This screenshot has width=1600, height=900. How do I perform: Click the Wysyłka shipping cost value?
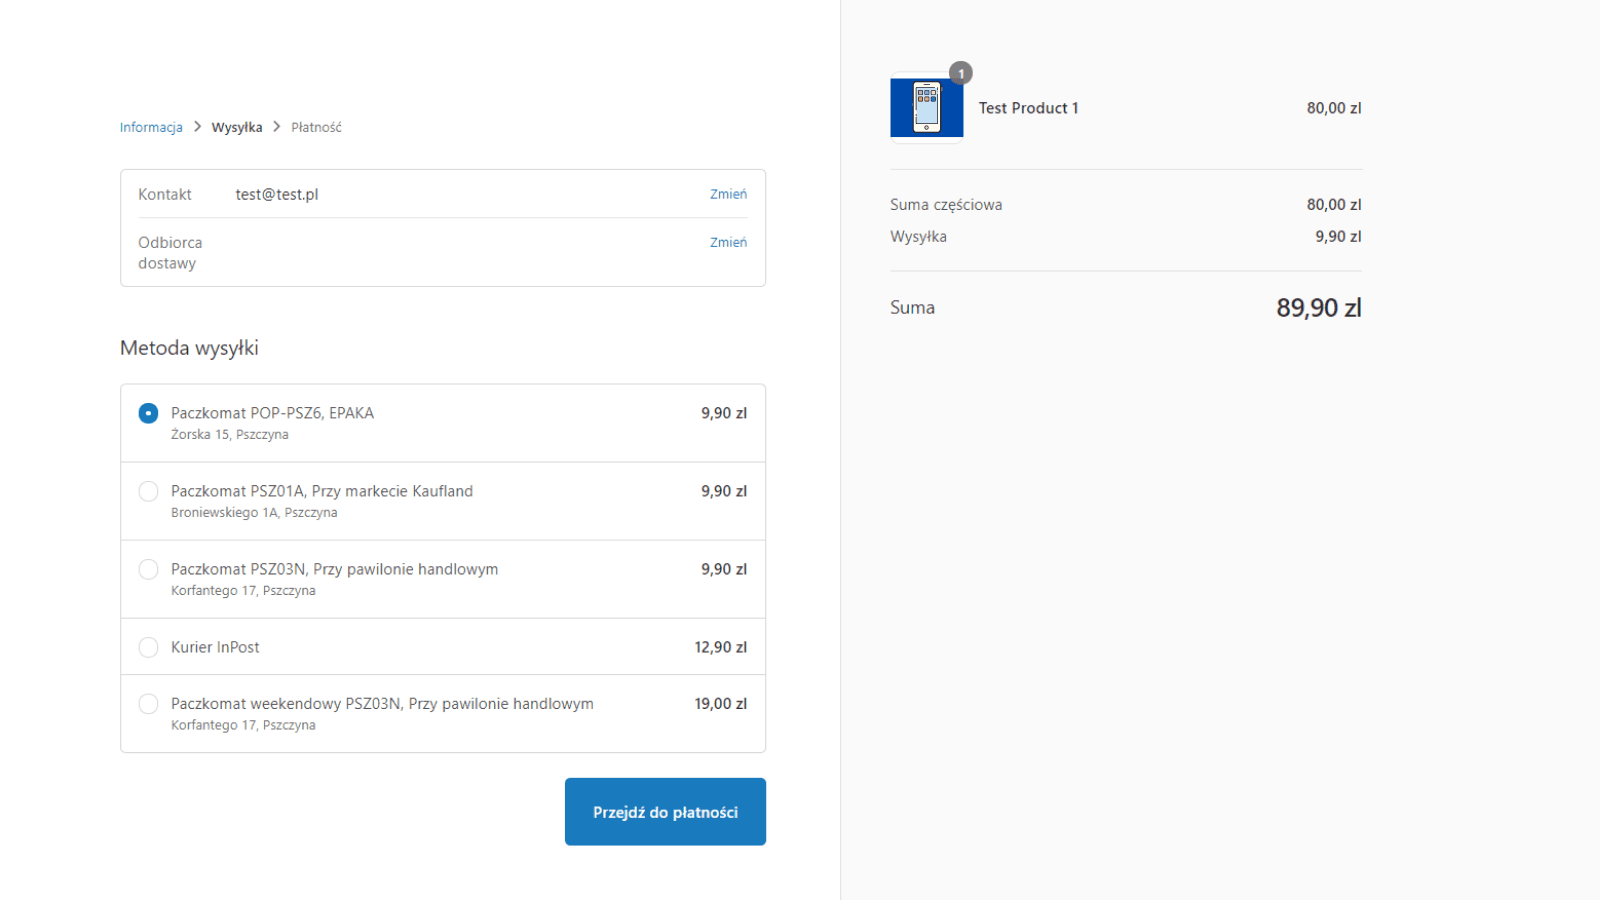click(1337, 236)
